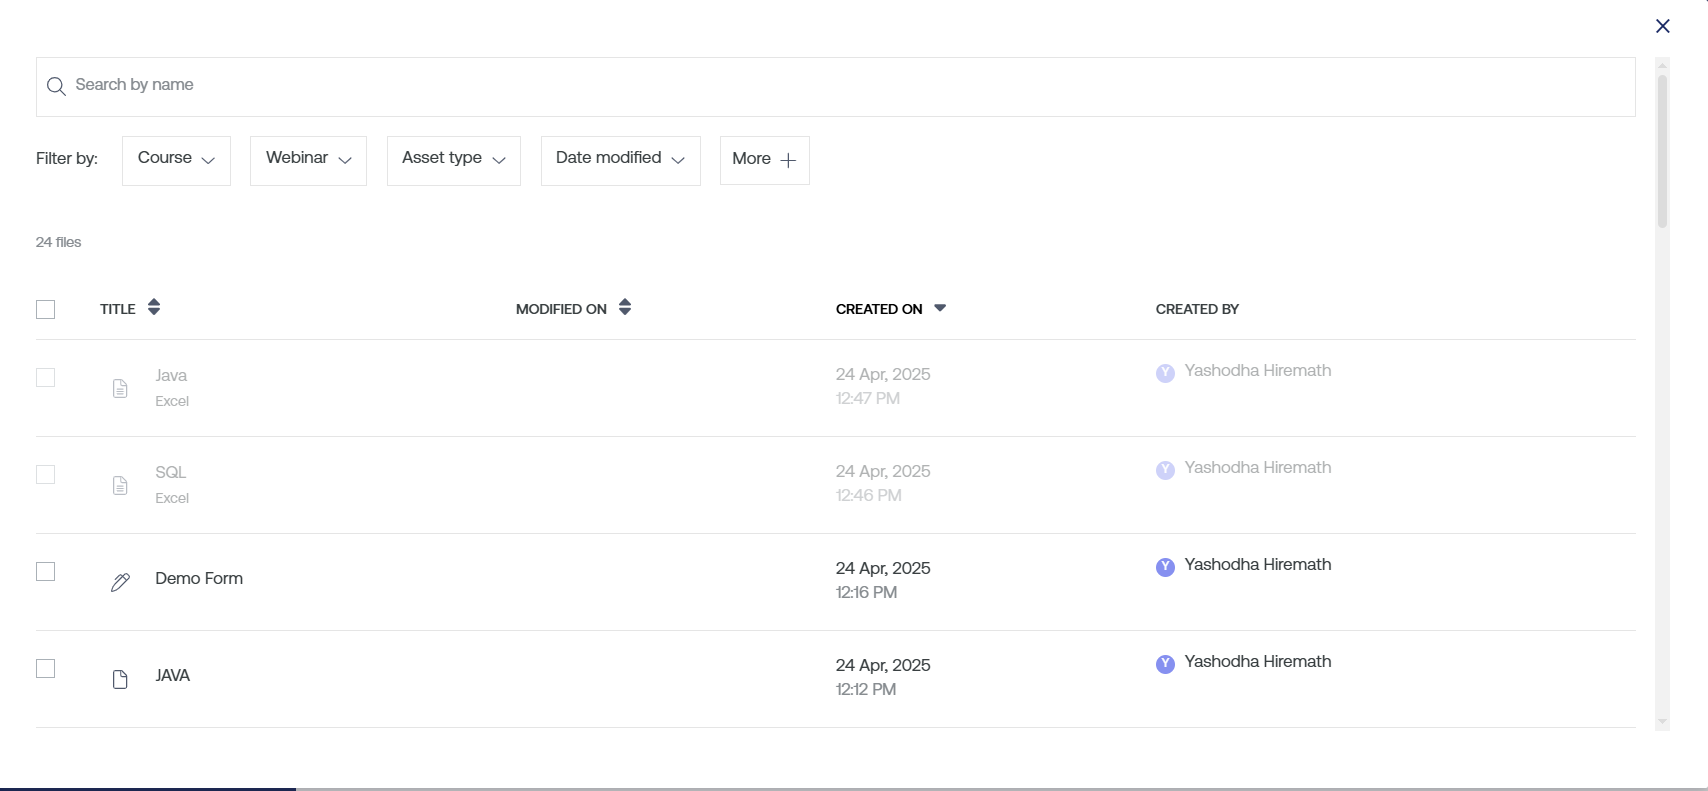Viewport: 1708px width, 791px height.
Task: Open the Course filter dropdown
Action: (176, 160)
